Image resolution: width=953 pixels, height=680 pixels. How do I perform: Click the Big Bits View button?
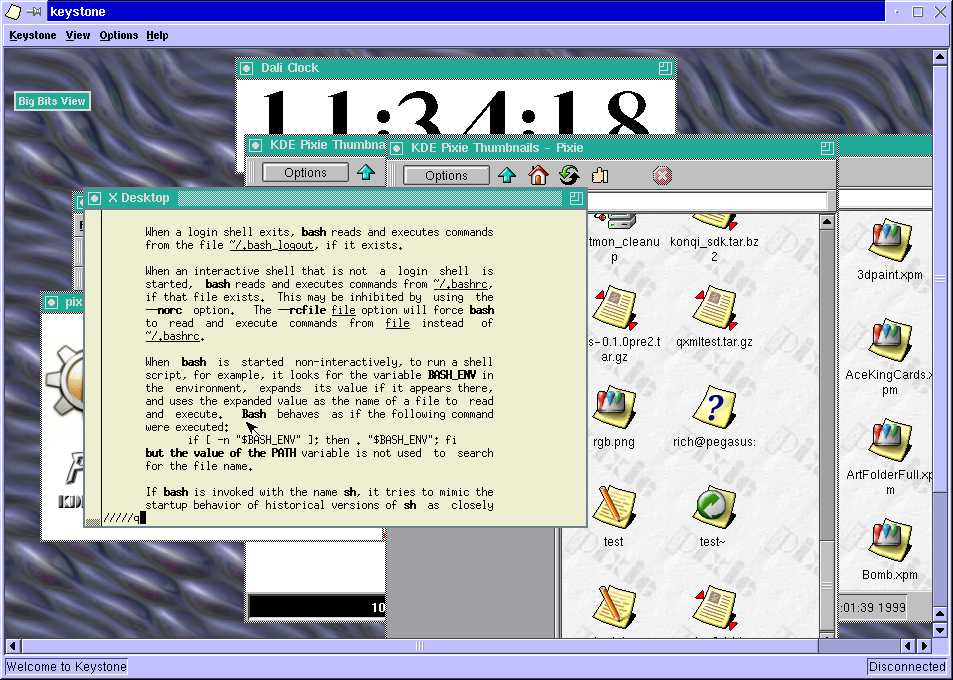point(52,101)
